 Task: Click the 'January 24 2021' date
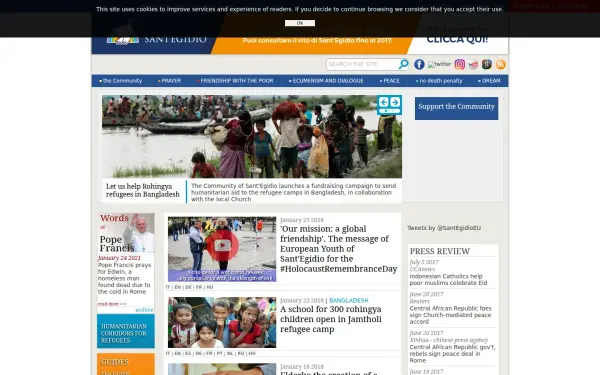[x=119, y=258]
